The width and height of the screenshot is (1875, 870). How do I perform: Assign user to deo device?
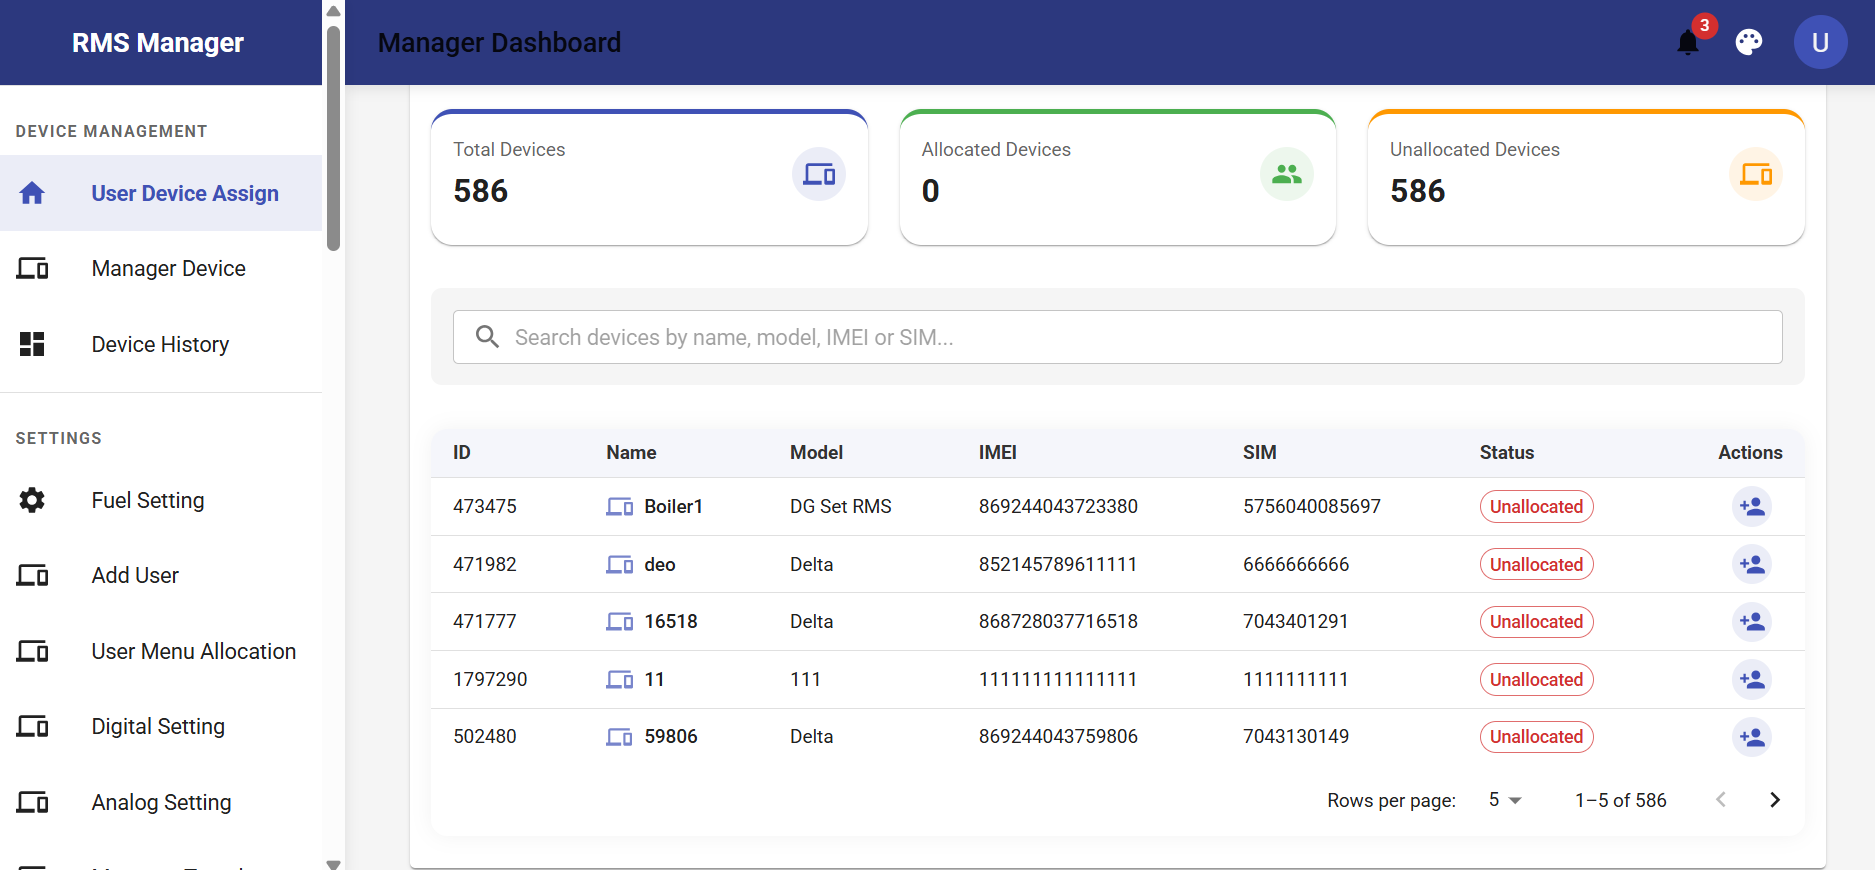pyautogui.click(x=1751, y=564)
